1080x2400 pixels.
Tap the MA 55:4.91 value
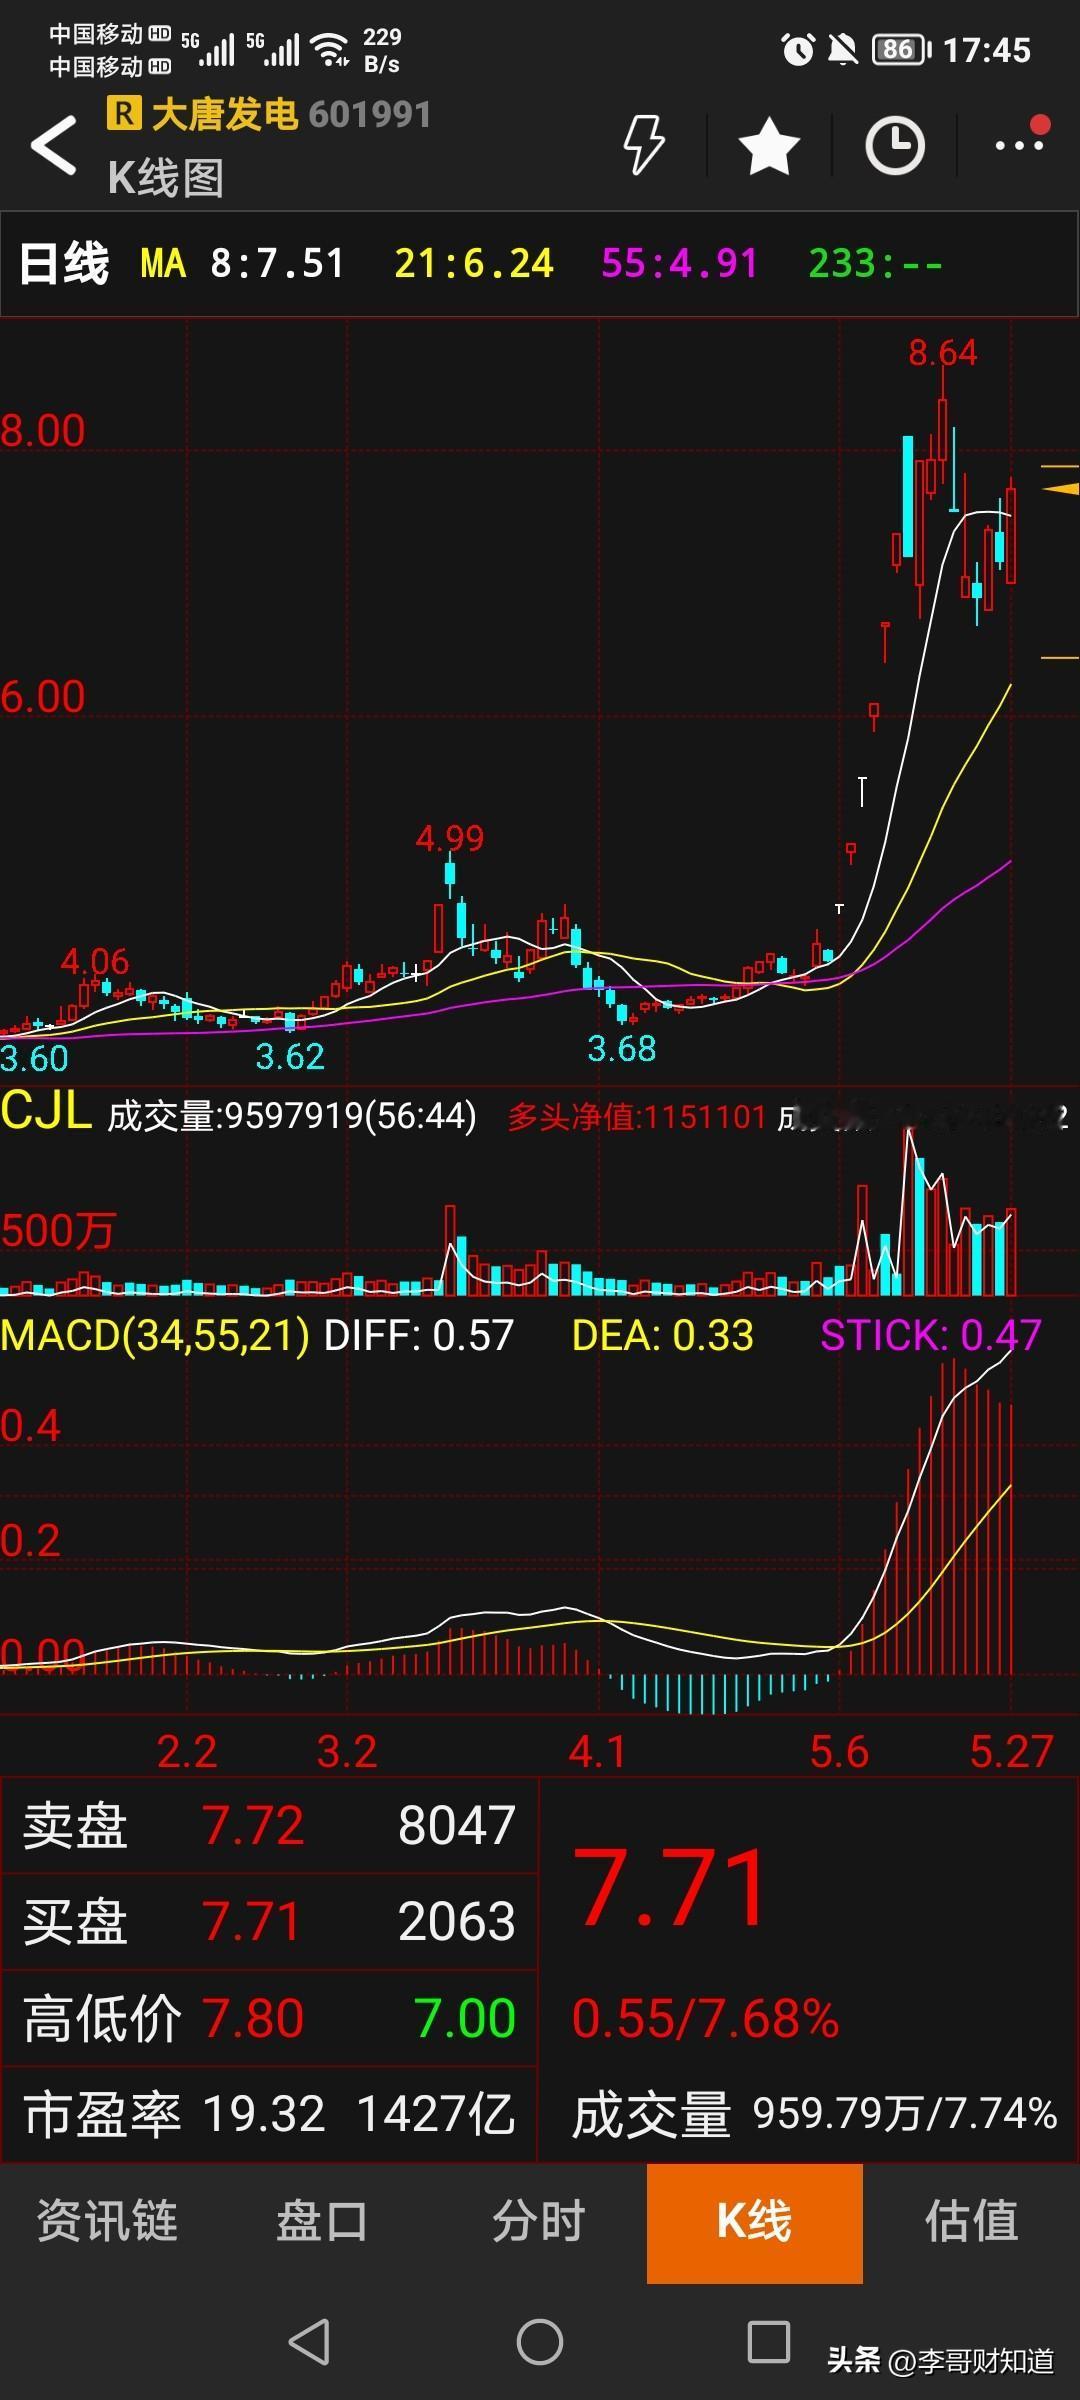pos(679,264)
